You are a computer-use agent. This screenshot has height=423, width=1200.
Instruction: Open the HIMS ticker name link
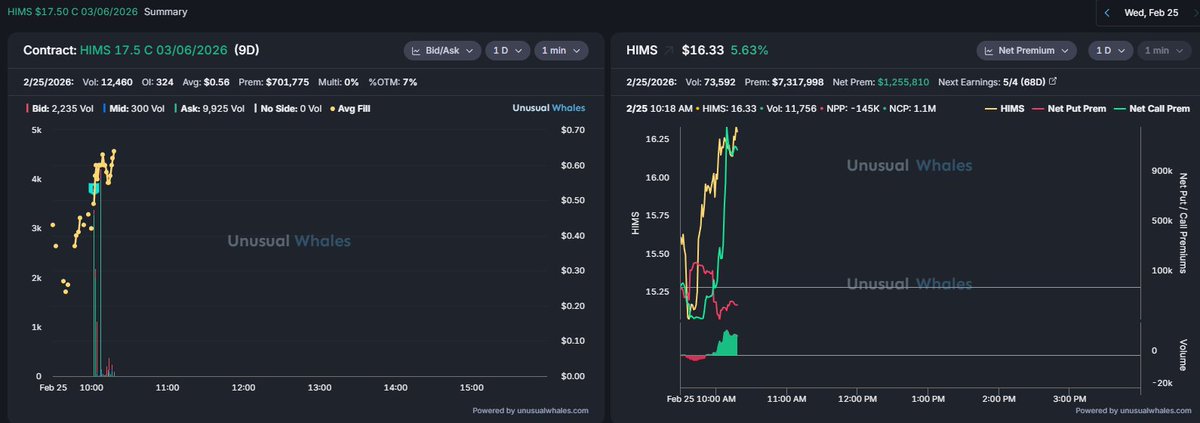[x=640, y=49]
